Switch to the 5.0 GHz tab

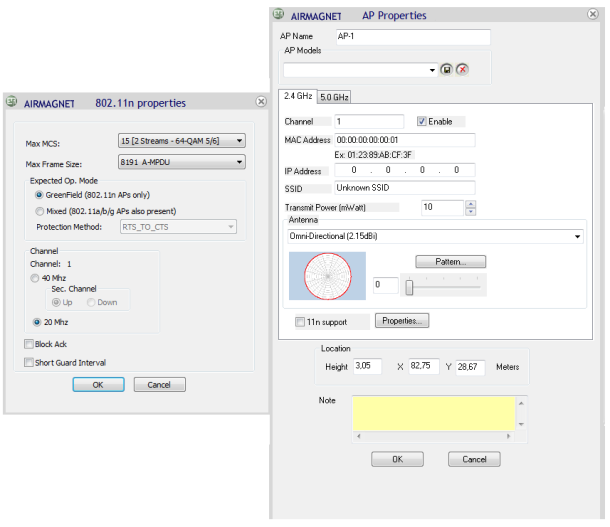[334, 97]
